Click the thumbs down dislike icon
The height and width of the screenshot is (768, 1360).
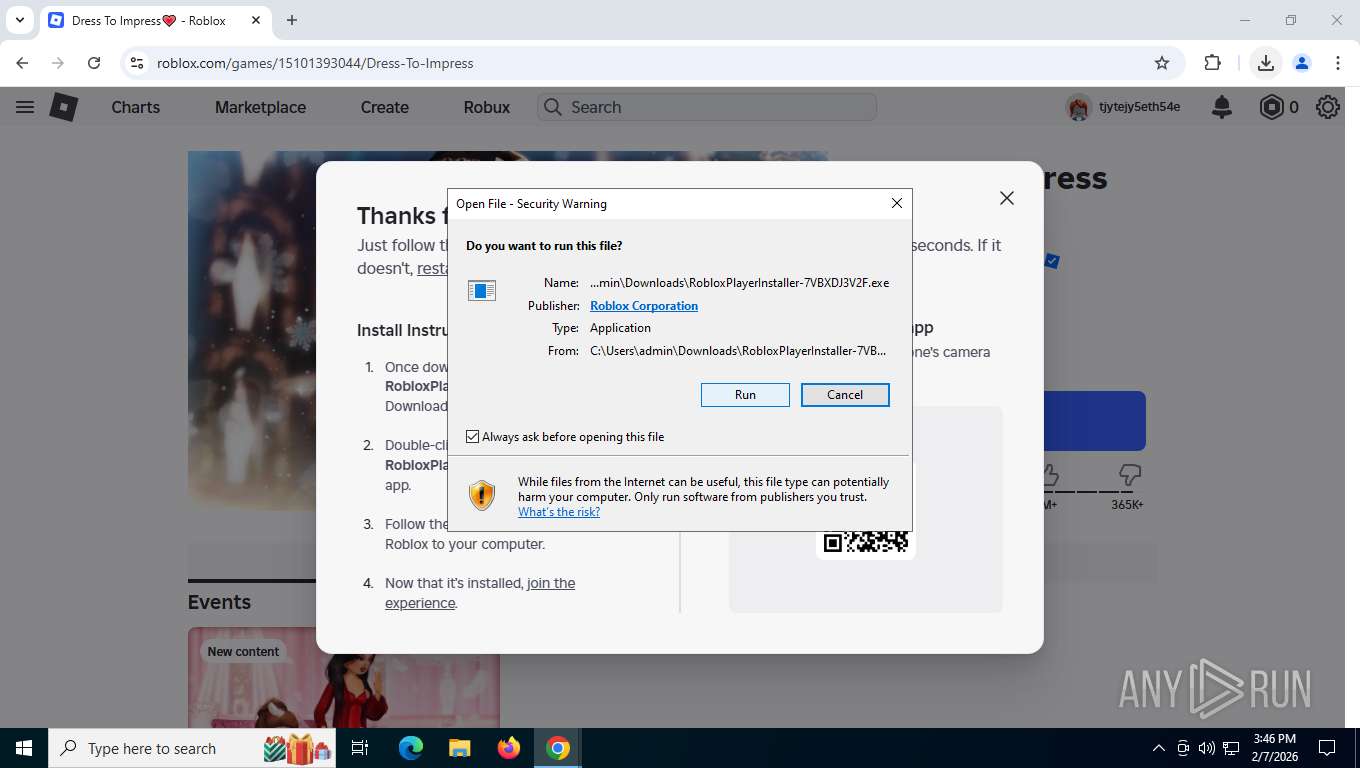click(1130, 473)
